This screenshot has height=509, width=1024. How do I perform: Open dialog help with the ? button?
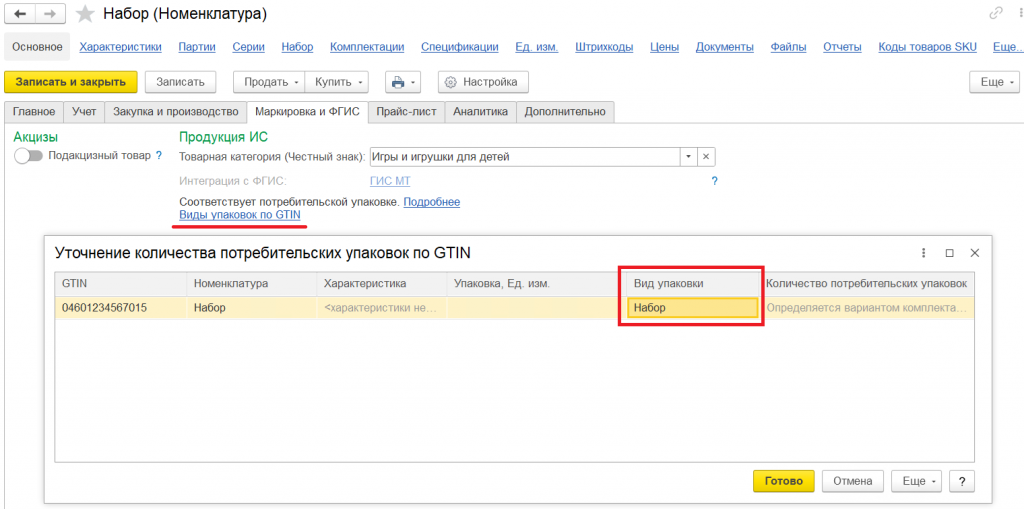[x=962, y=481]
